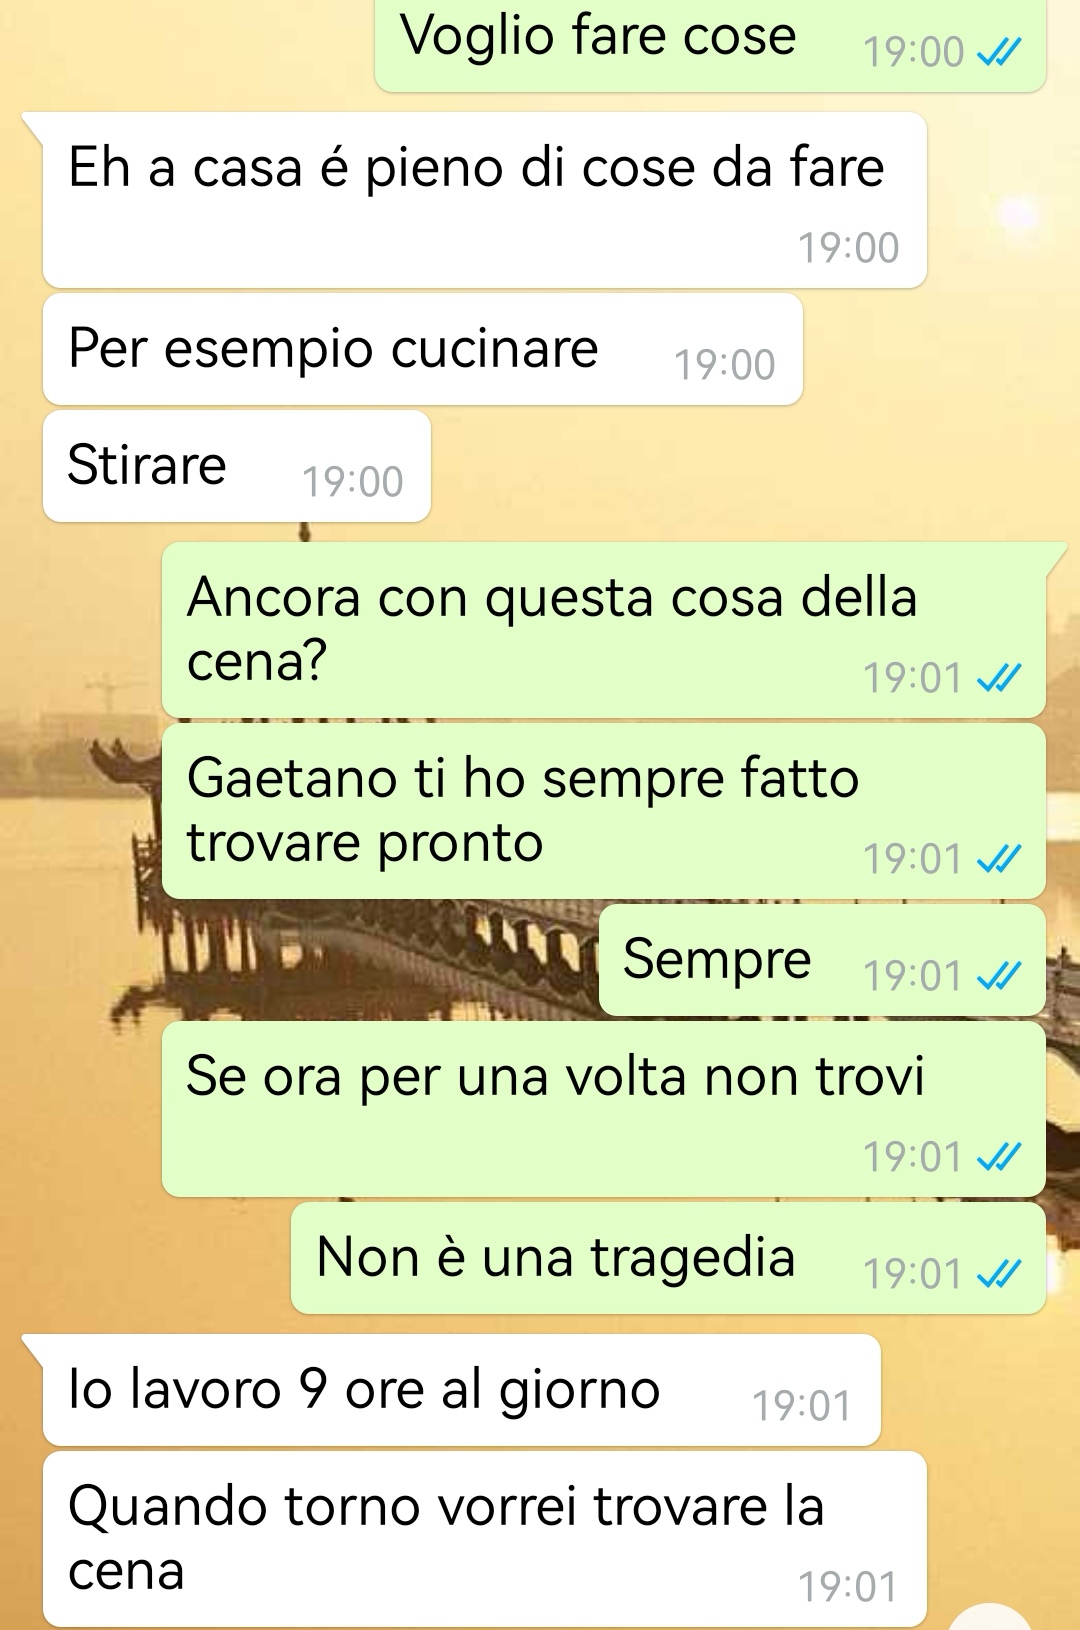Click blue double ticks on 'Ancora con questa cosa' message
Screen dimensions: 1080x1630
click(x=999, y=679)
